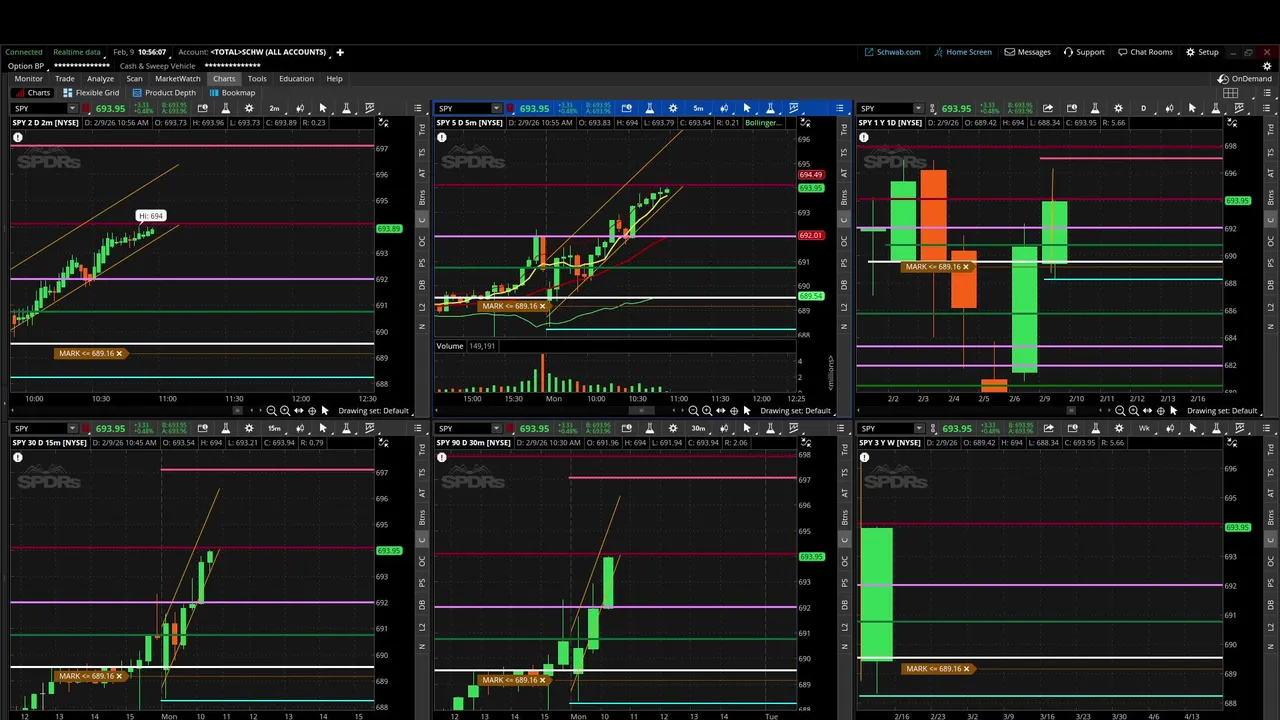This screenshot has height=720, width=1280.
Task: Open 5m timeframe selector on middle top chart
Action: click(699, 108)
